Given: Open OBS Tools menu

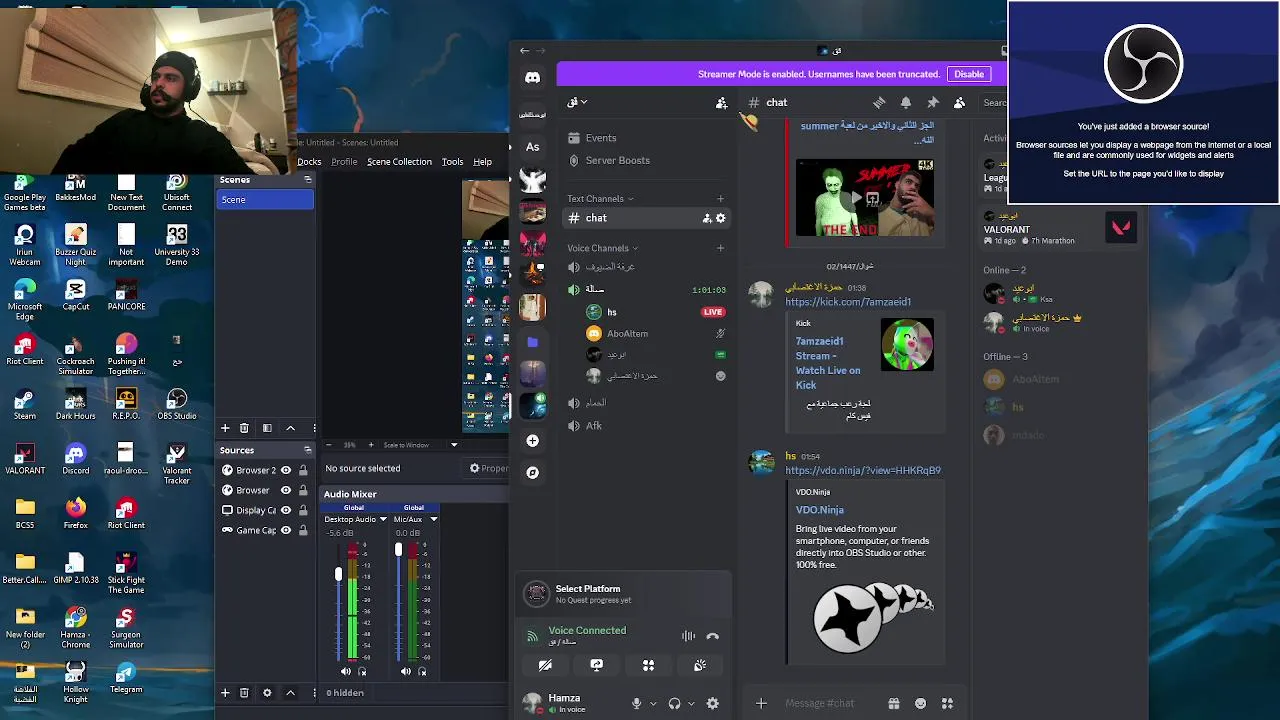Looking at the screenshot, I should click(x=453, y=162).
